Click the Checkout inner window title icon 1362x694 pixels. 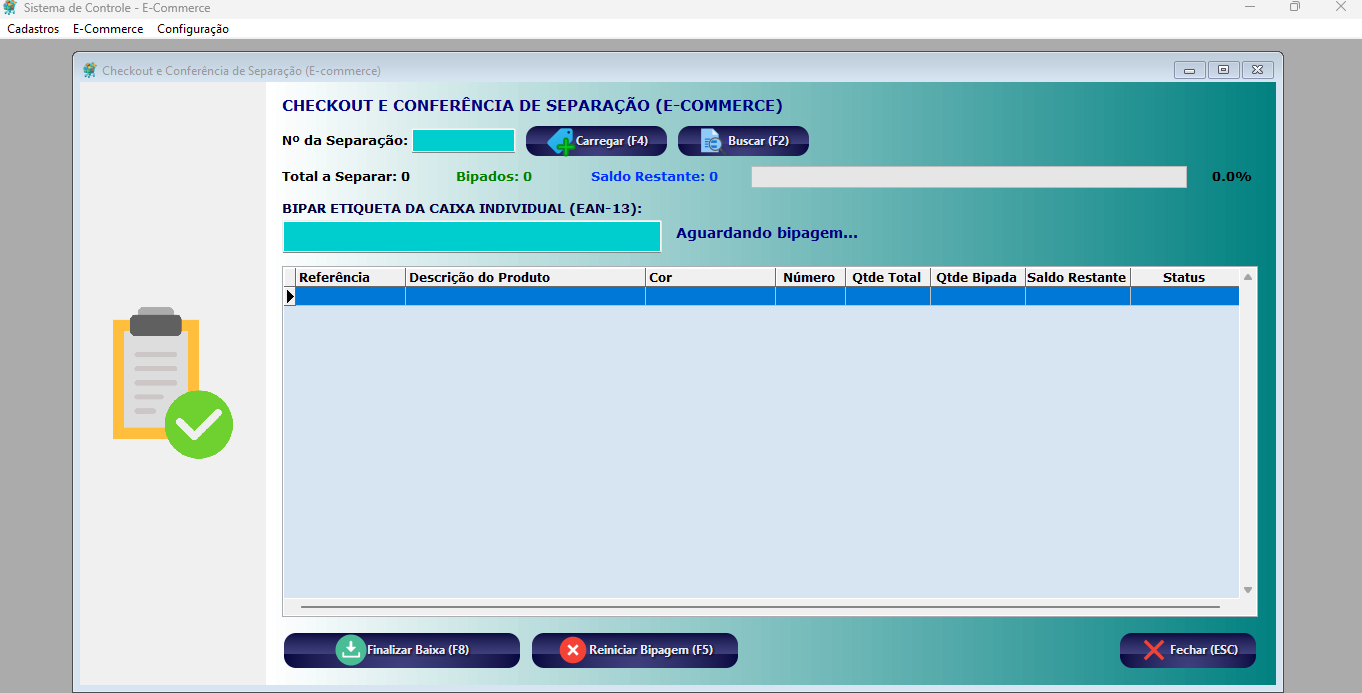(90, 70)
